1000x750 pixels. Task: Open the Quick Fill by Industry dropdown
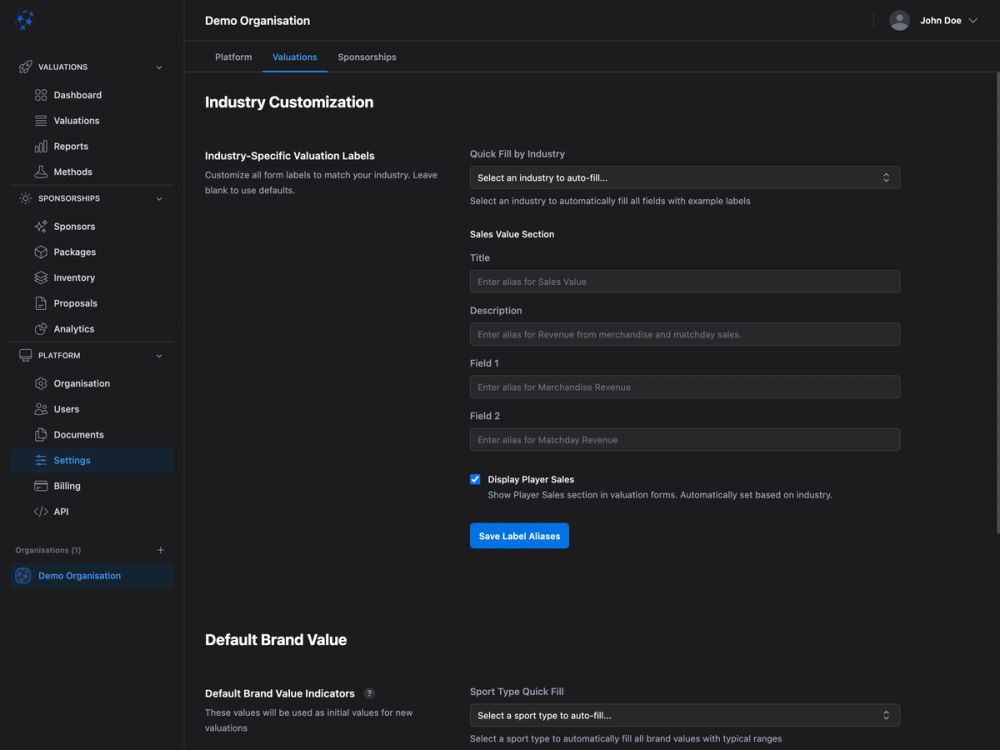(684, 177)
